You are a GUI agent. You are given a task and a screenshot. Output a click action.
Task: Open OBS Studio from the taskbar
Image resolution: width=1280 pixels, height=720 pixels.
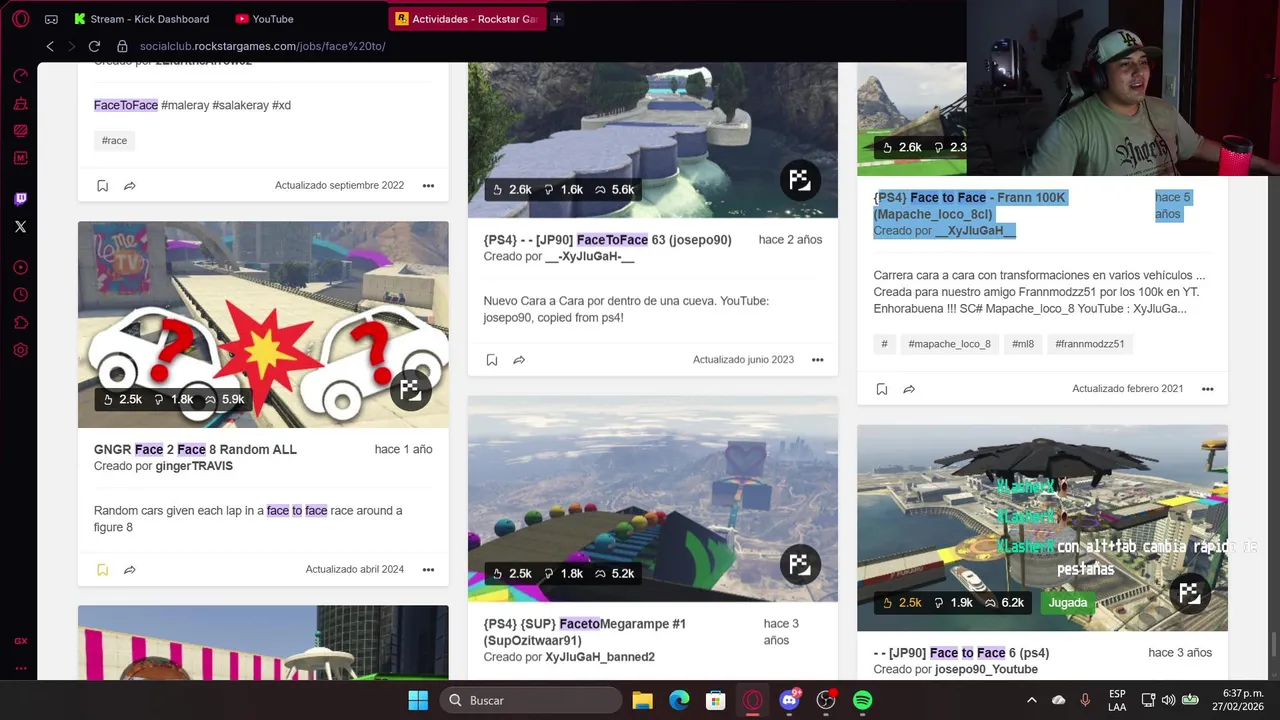(826, 700)
